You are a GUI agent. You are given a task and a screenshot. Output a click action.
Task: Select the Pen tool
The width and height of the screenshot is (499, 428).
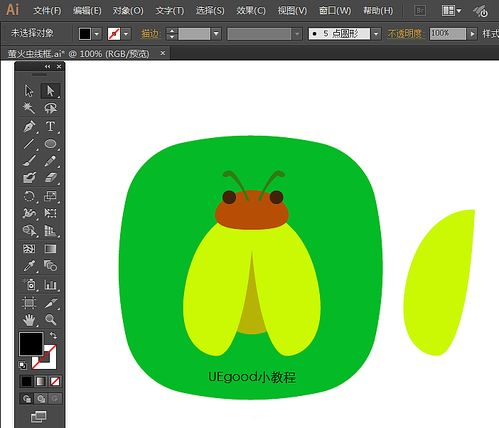[29, 127]
